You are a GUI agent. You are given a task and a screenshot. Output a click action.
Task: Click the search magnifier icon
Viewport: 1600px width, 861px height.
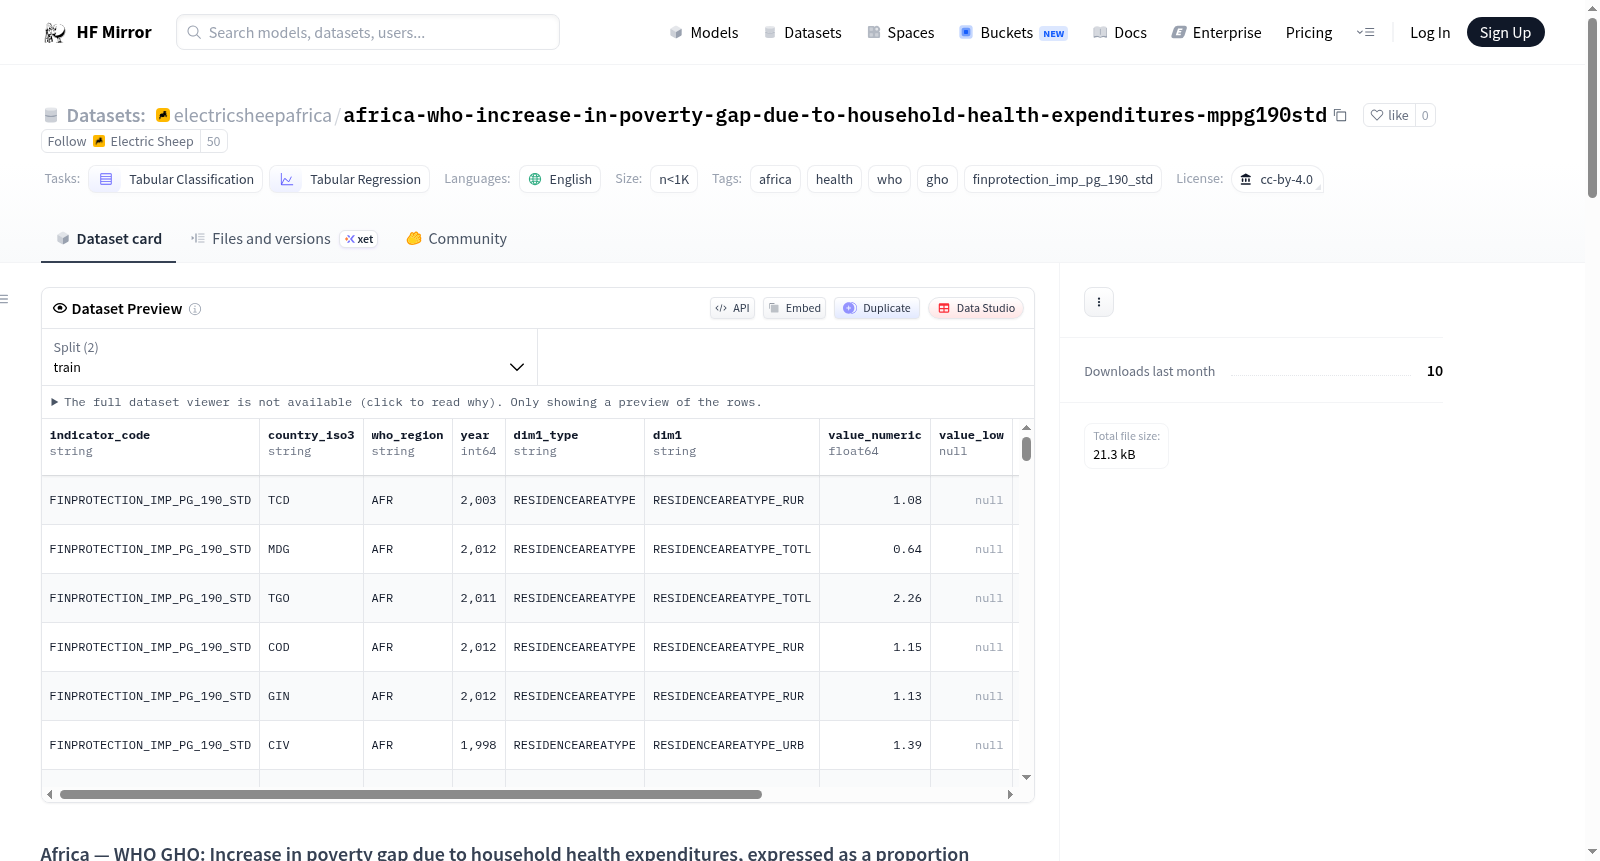(x=194, y=32)
